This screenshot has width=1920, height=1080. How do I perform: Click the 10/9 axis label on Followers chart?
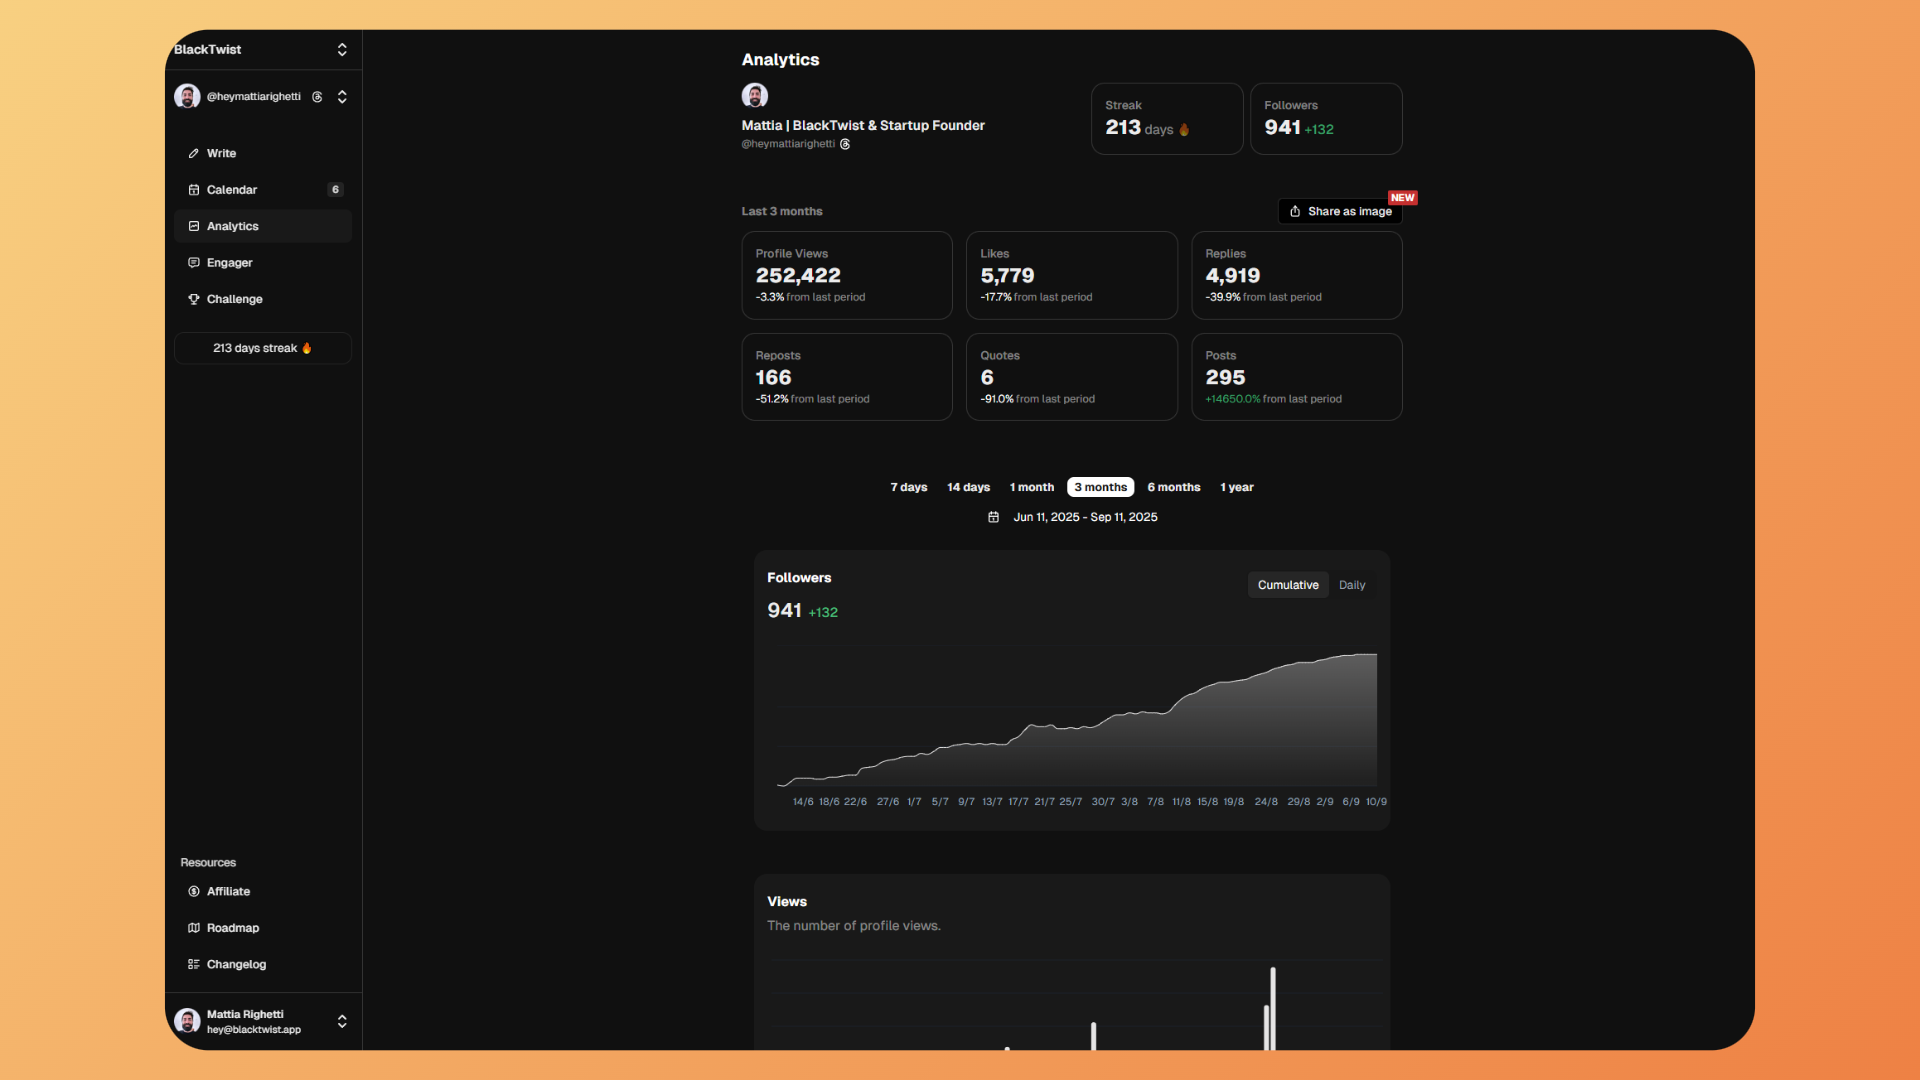click(1376, 802)
